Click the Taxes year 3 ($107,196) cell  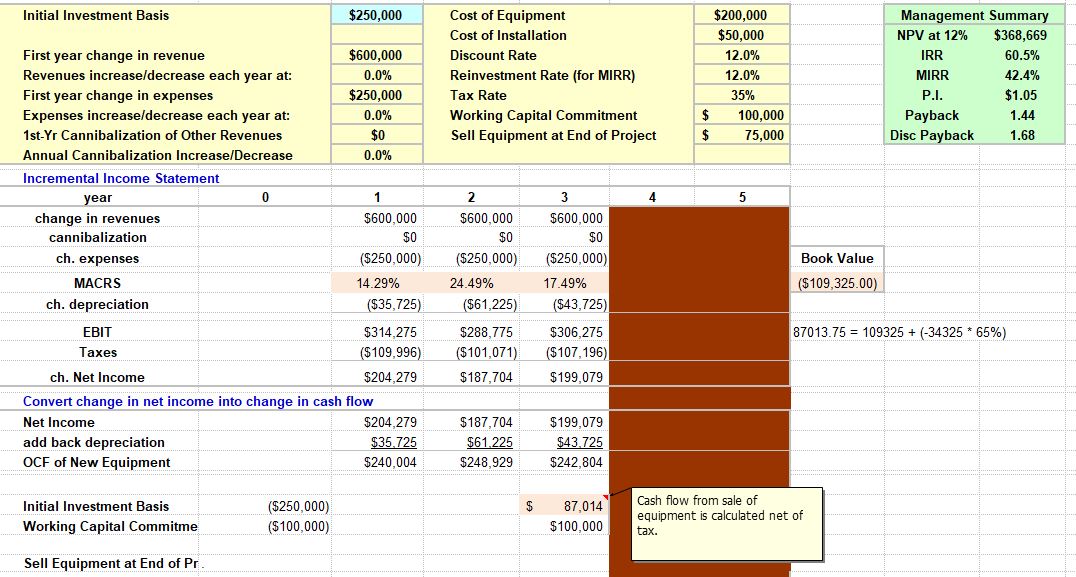[x=564, y=352]
